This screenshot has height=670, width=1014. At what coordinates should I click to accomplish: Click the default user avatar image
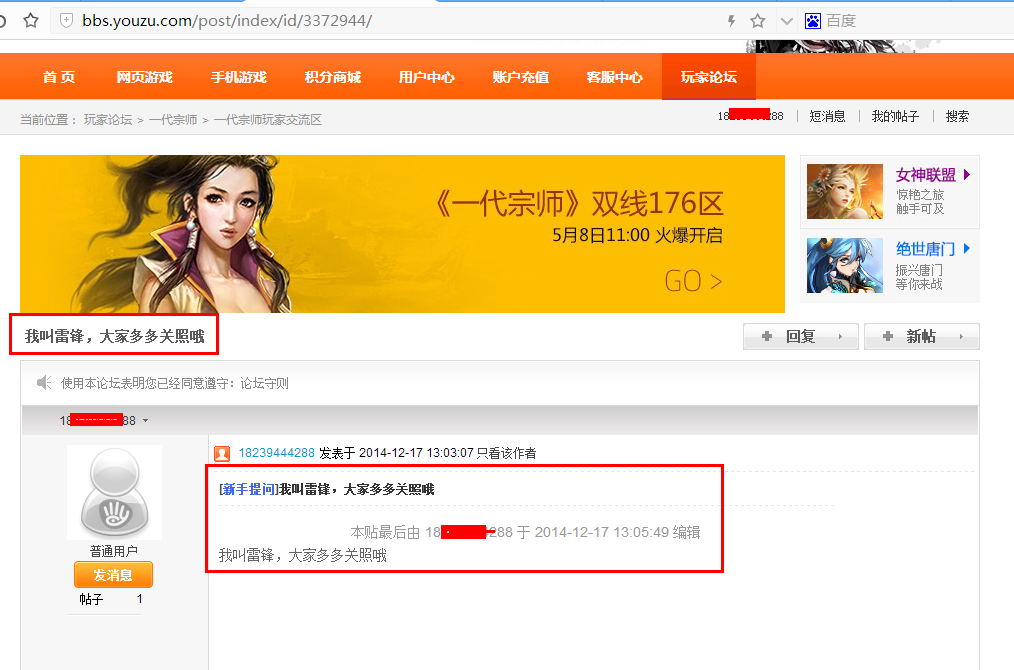(x=114, y=492)
